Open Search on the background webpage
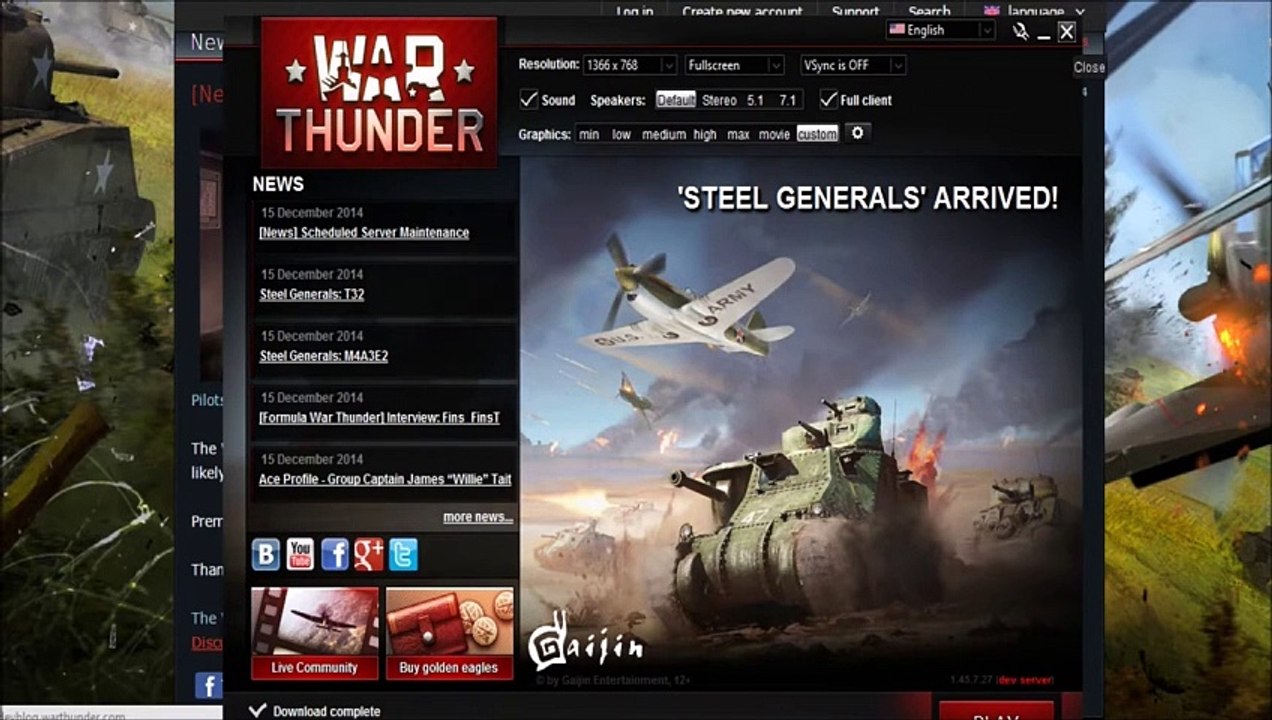Screen dimensions: 1272x720 pos(929,11)
